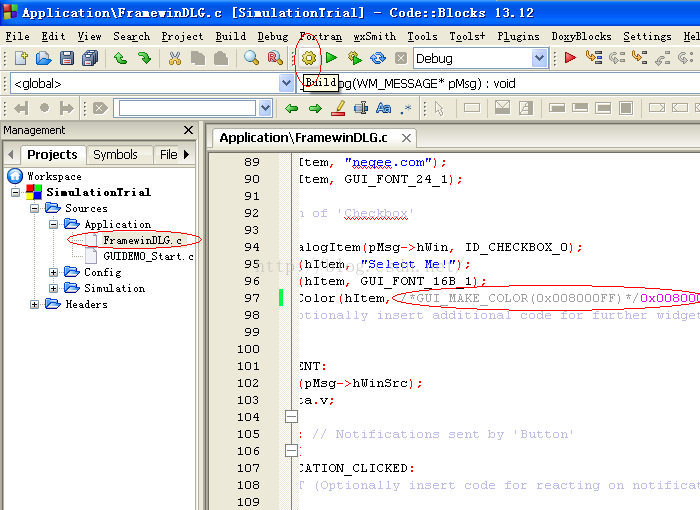
Task: Toggle highlight marker pen icon
Action: point(338,108)
